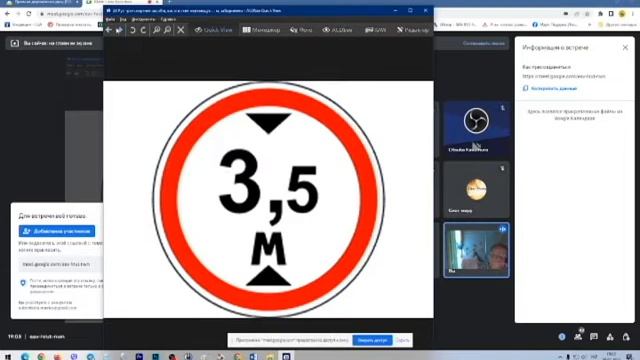Open Chrome extensions puzzle icon
640x360 pixels.
coord(600,13)
